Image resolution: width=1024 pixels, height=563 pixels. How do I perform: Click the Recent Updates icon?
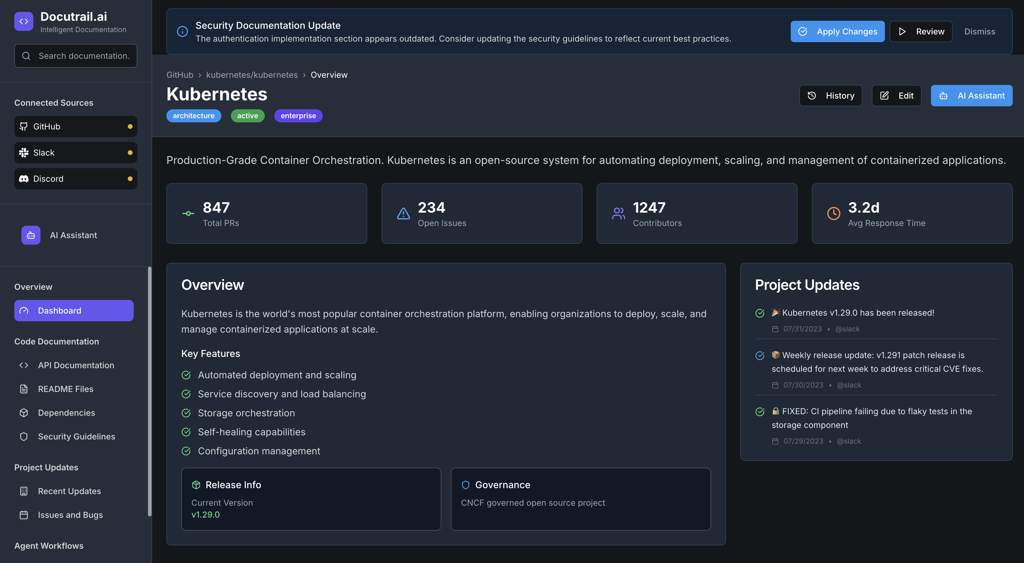24,491
